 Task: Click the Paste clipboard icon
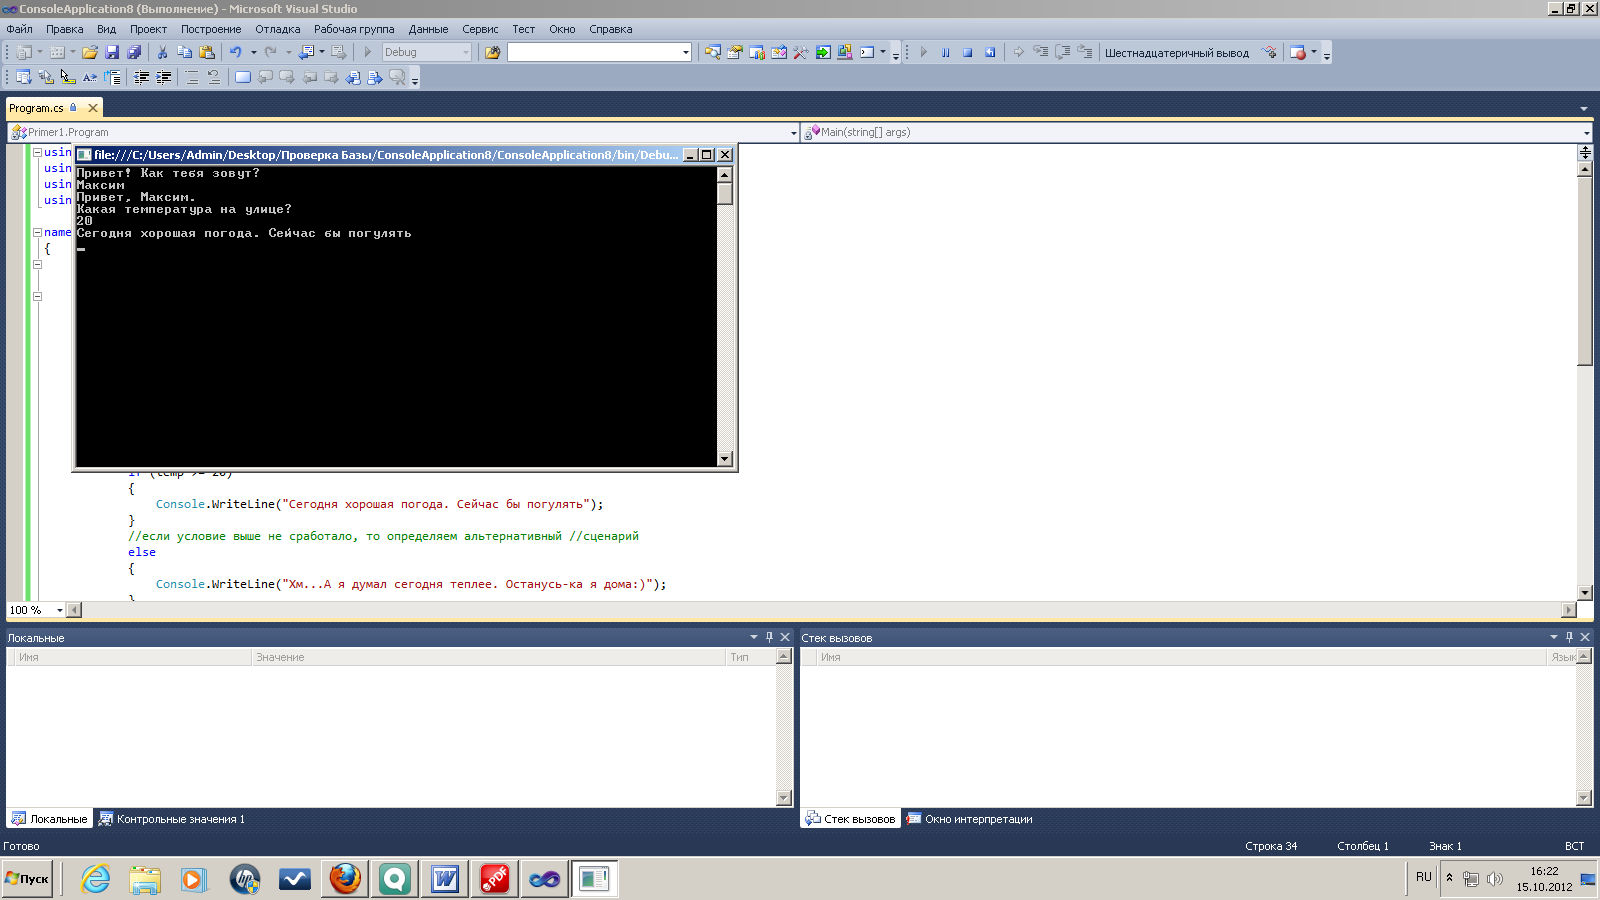click(x=207, y=52)
